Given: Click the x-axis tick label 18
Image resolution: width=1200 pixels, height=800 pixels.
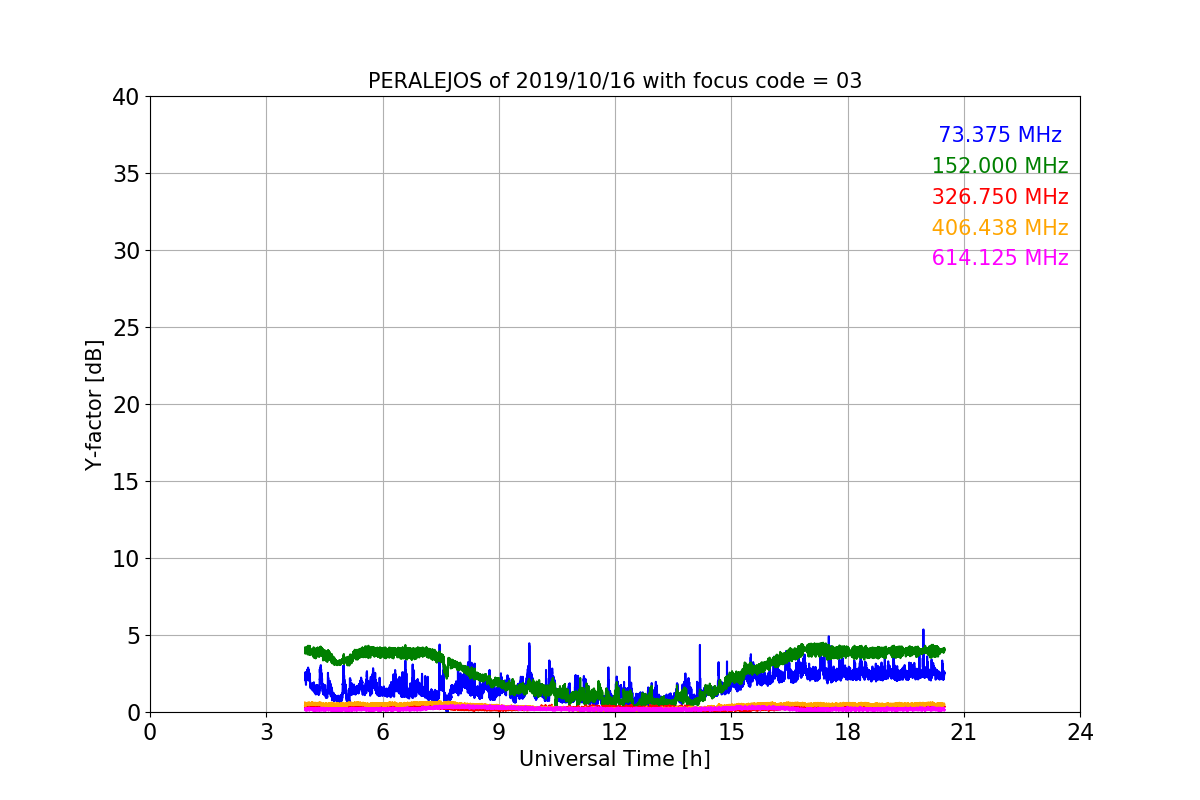Looking at the screenshot, I should point(848,732).
